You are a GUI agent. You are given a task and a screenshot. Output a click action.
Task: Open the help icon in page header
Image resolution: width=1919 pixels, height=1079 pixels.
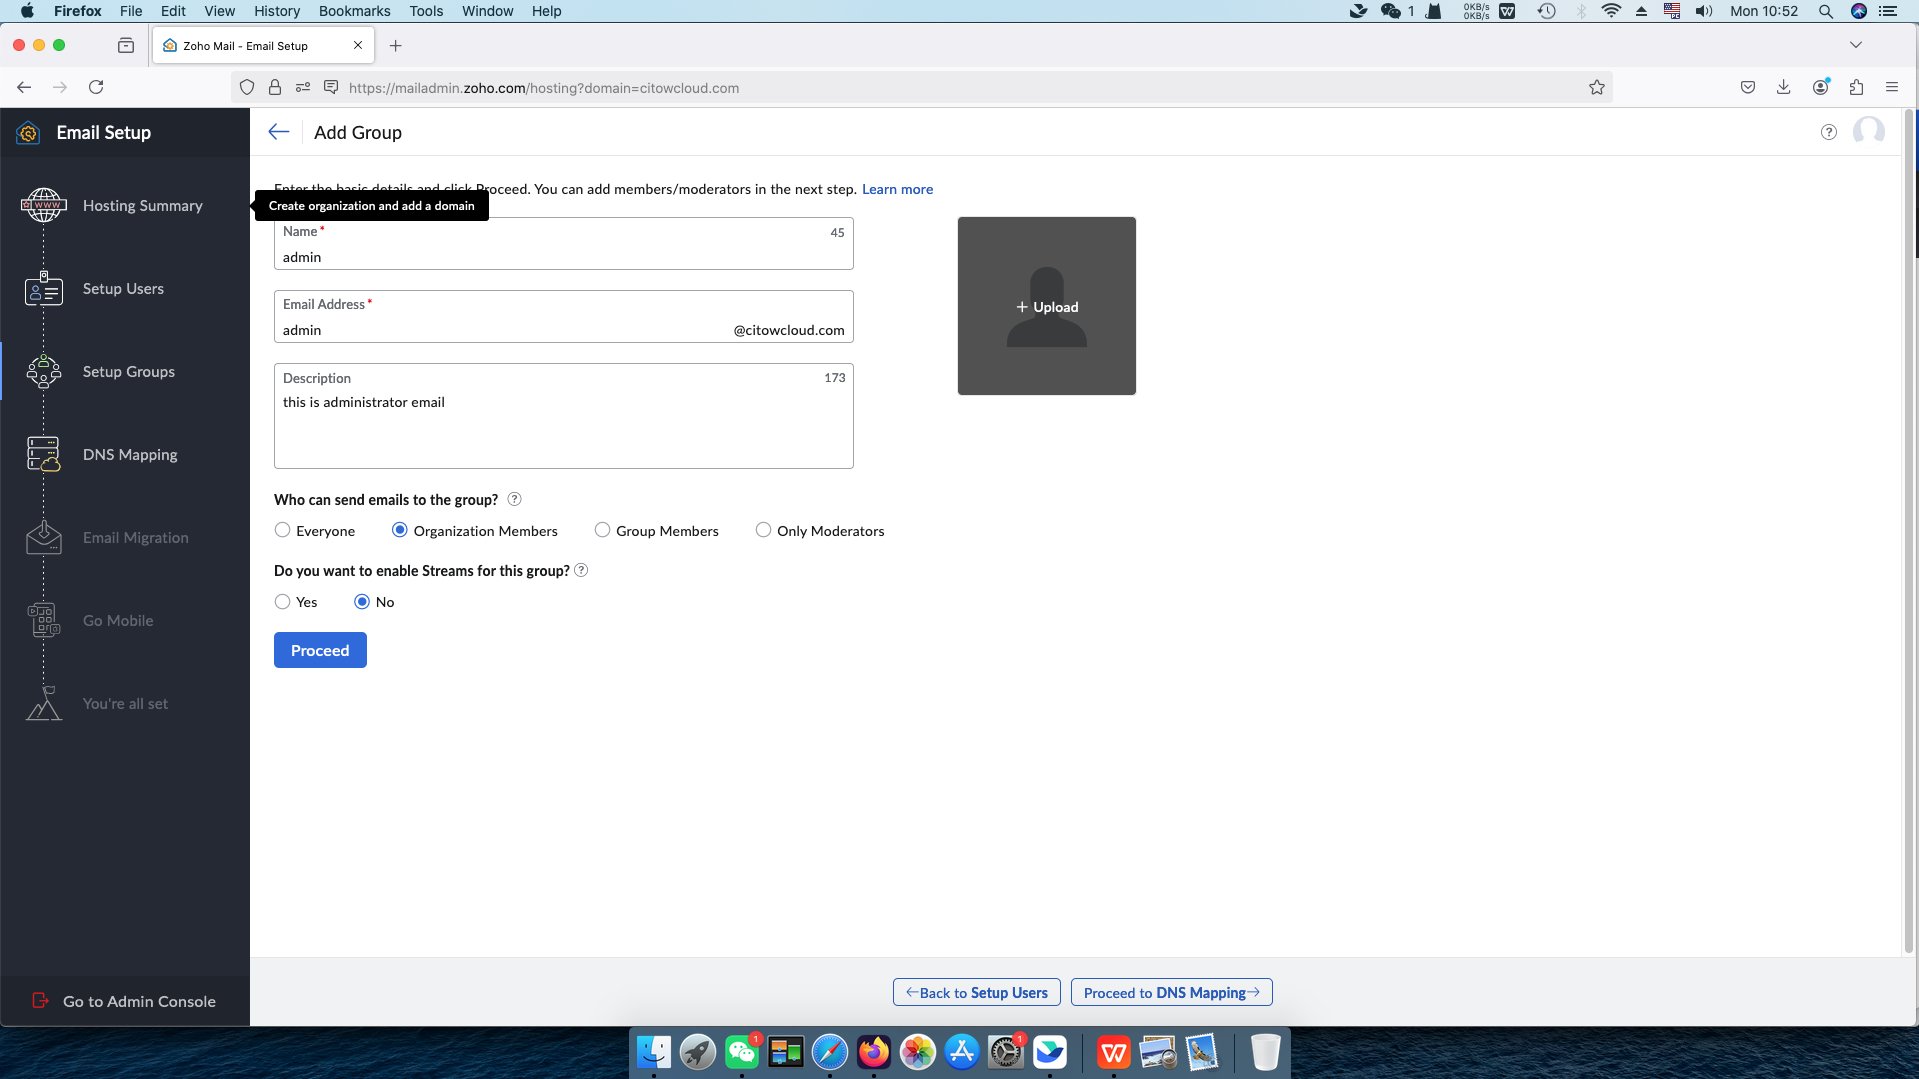click(1828, 132)
